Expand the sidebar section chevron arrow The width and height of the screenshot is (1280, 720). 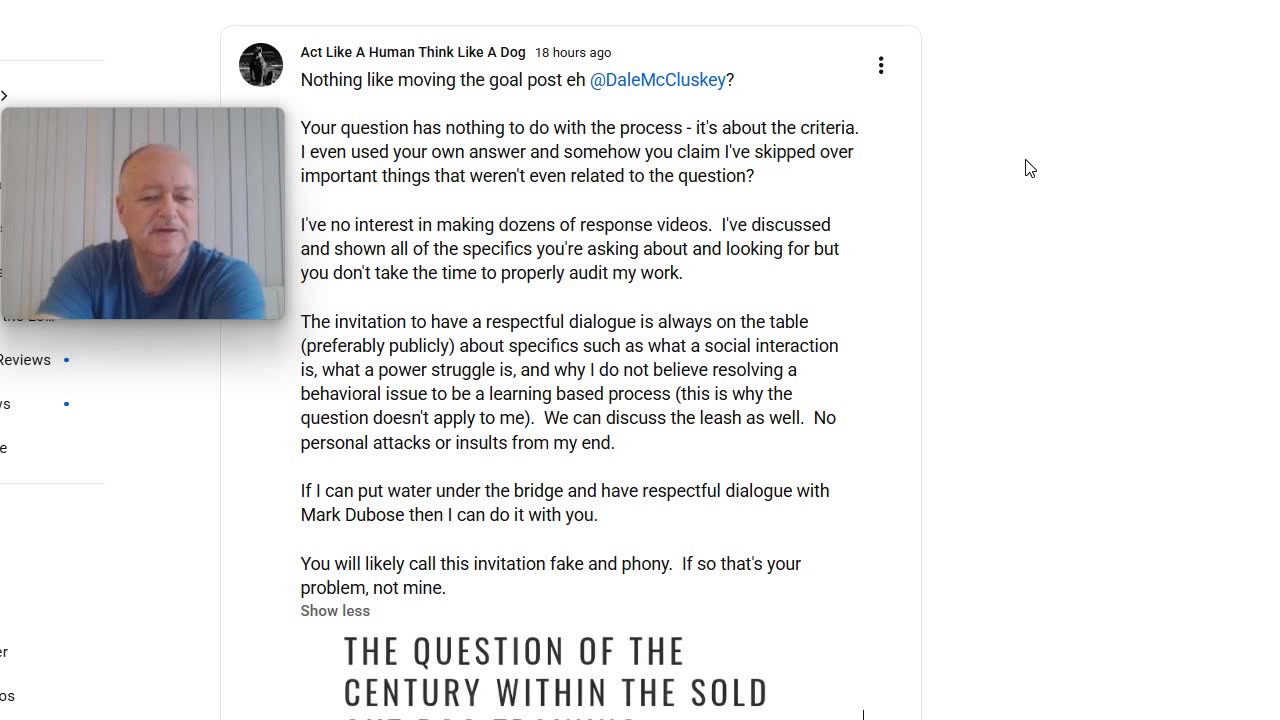pos(4,96)
